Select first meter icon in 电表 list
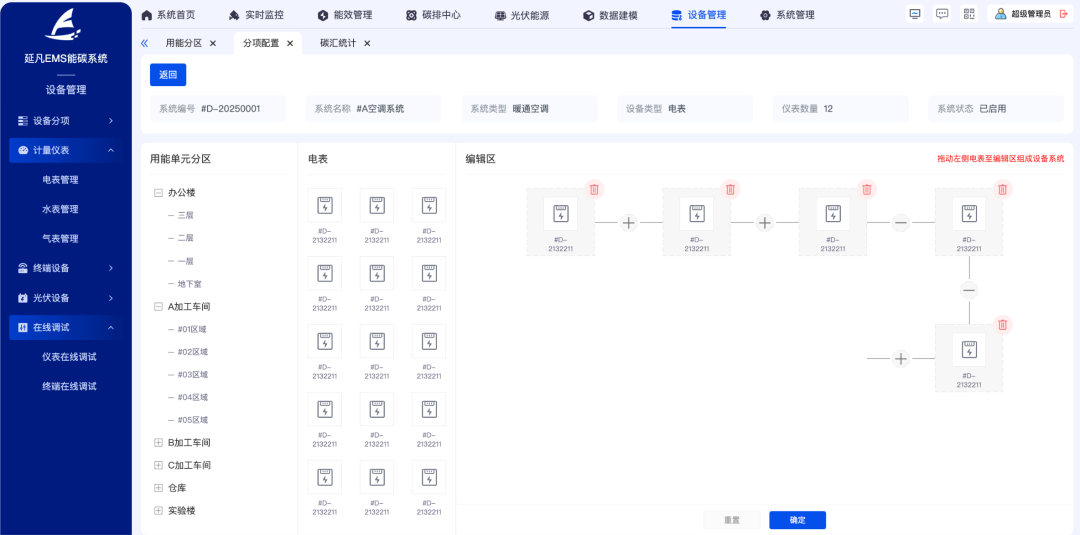The height and width of the screenshot is (535, 1080). 325,206
